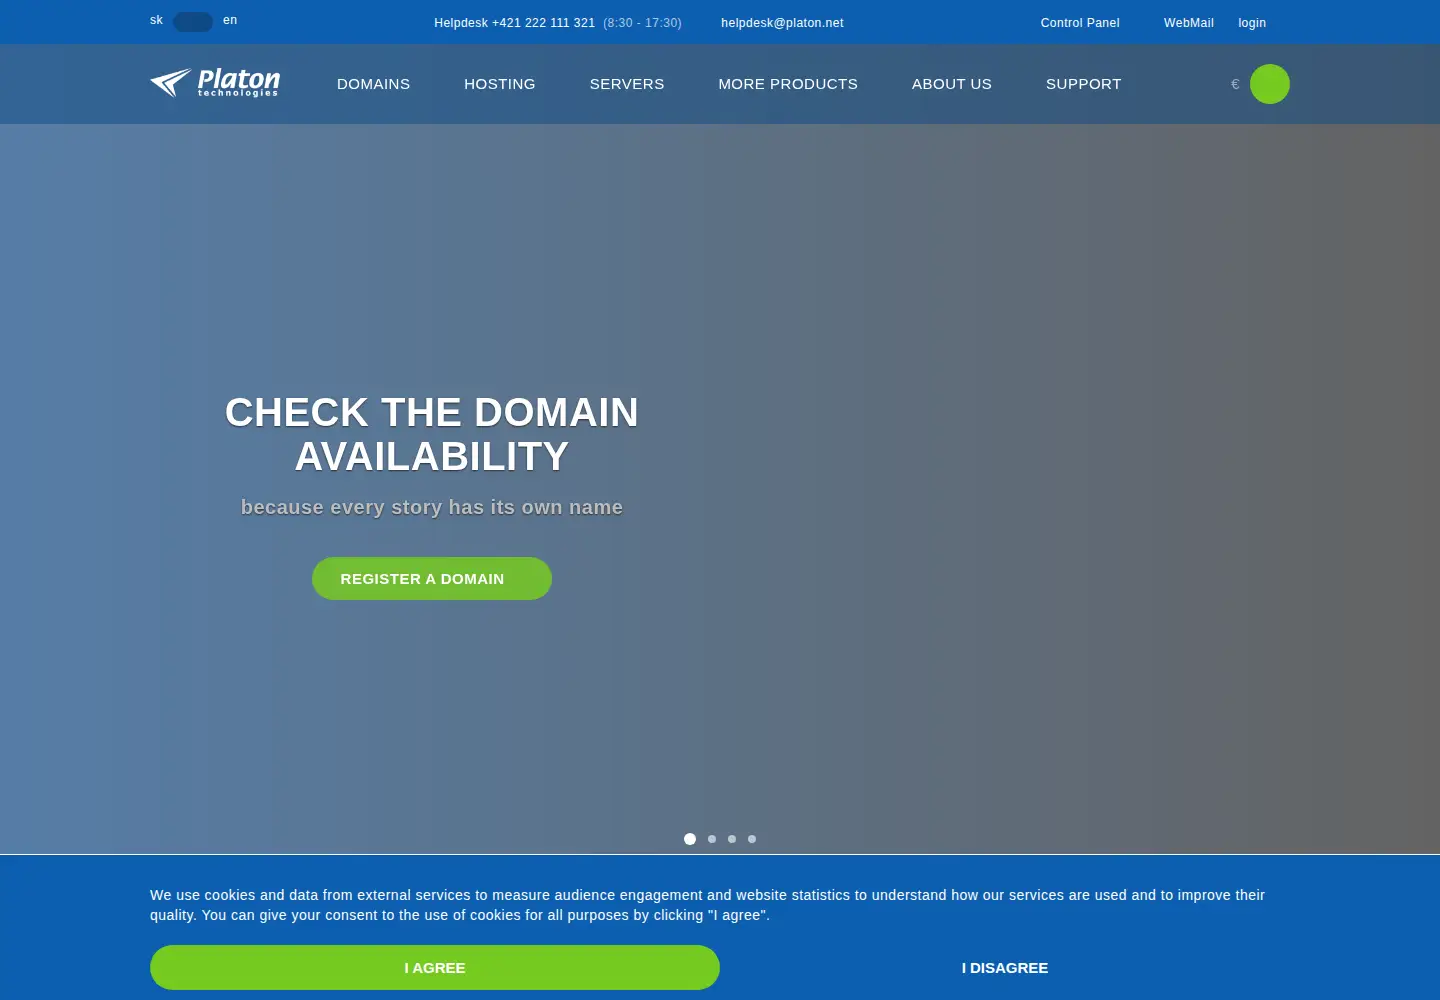Toggle the sk/en language switch

tap(193, 21)
